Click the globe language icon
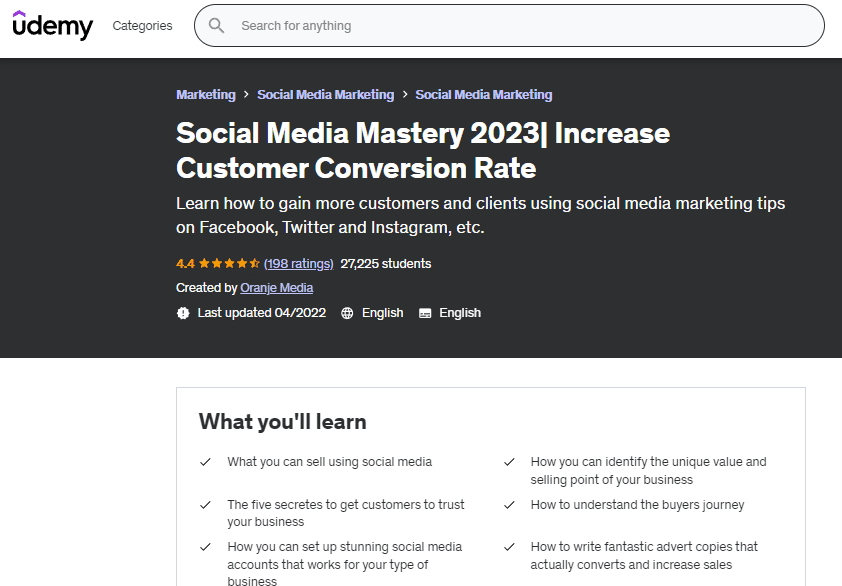The width and height of the screenshot is (842, 586). (347, 313)
